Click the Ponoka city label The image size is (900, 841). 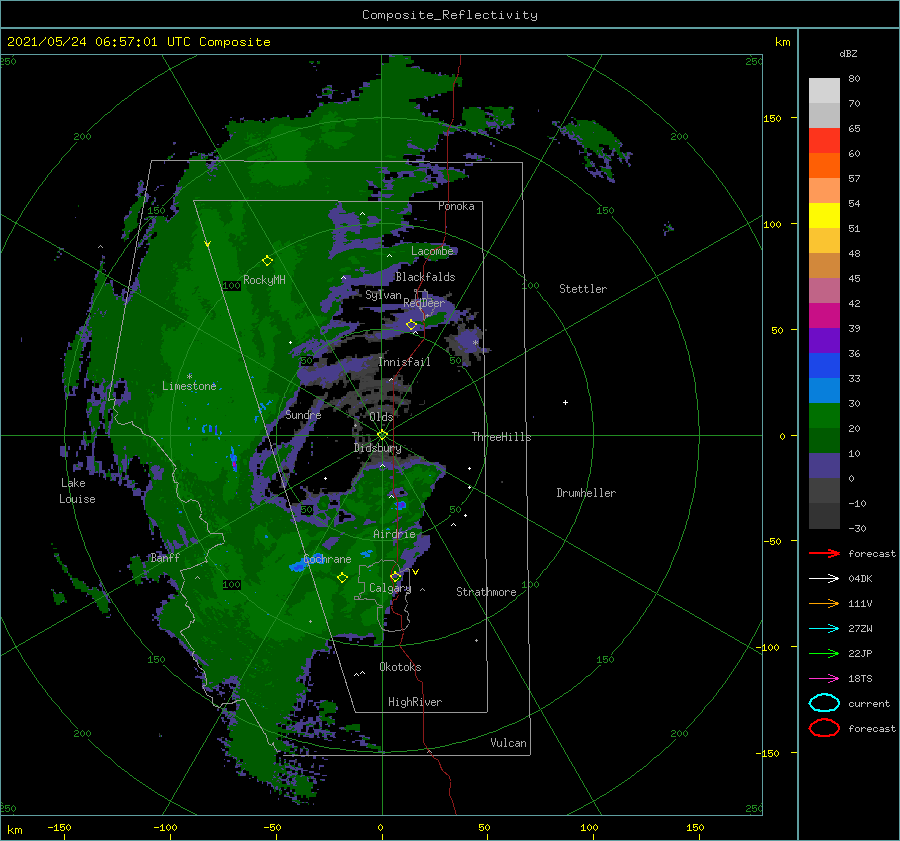pos(456,206)
